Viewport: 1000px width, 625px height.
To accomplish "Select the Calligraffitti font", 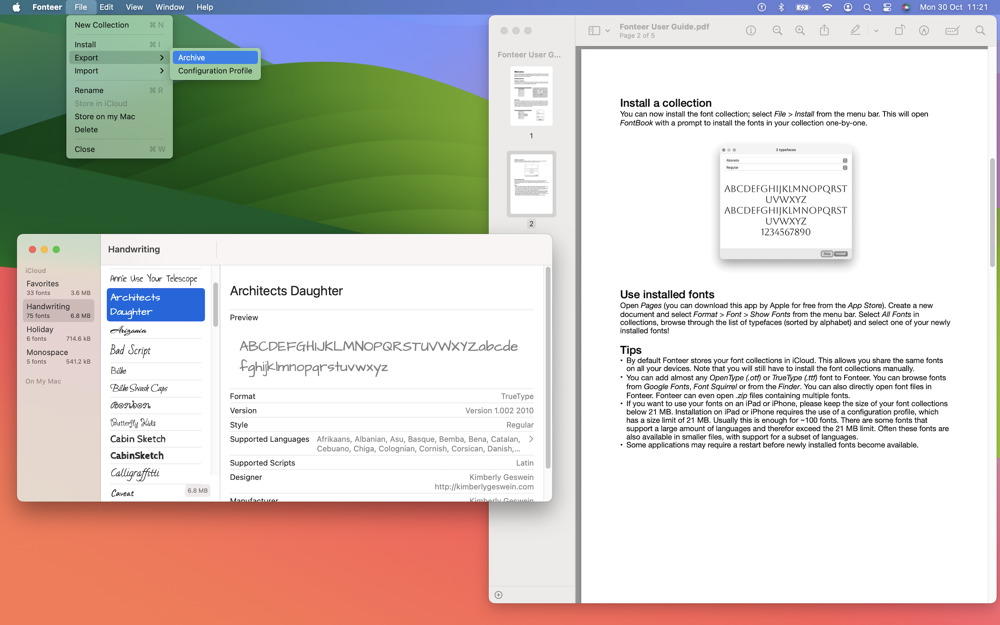I will (x=155, y=473).
